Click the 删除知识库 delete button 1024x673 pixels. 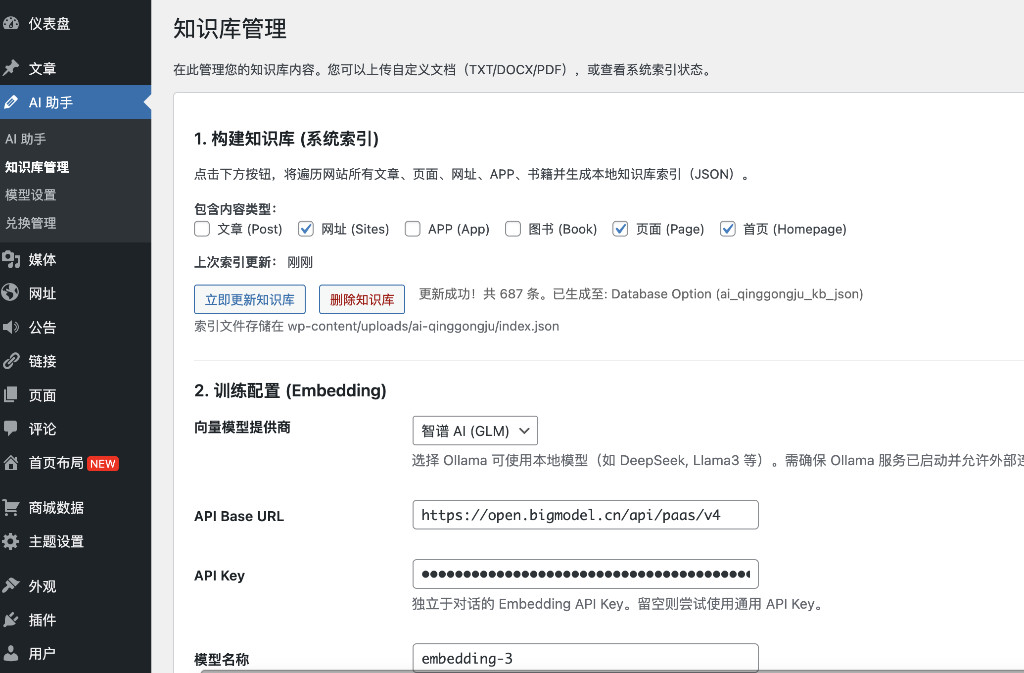361,299
